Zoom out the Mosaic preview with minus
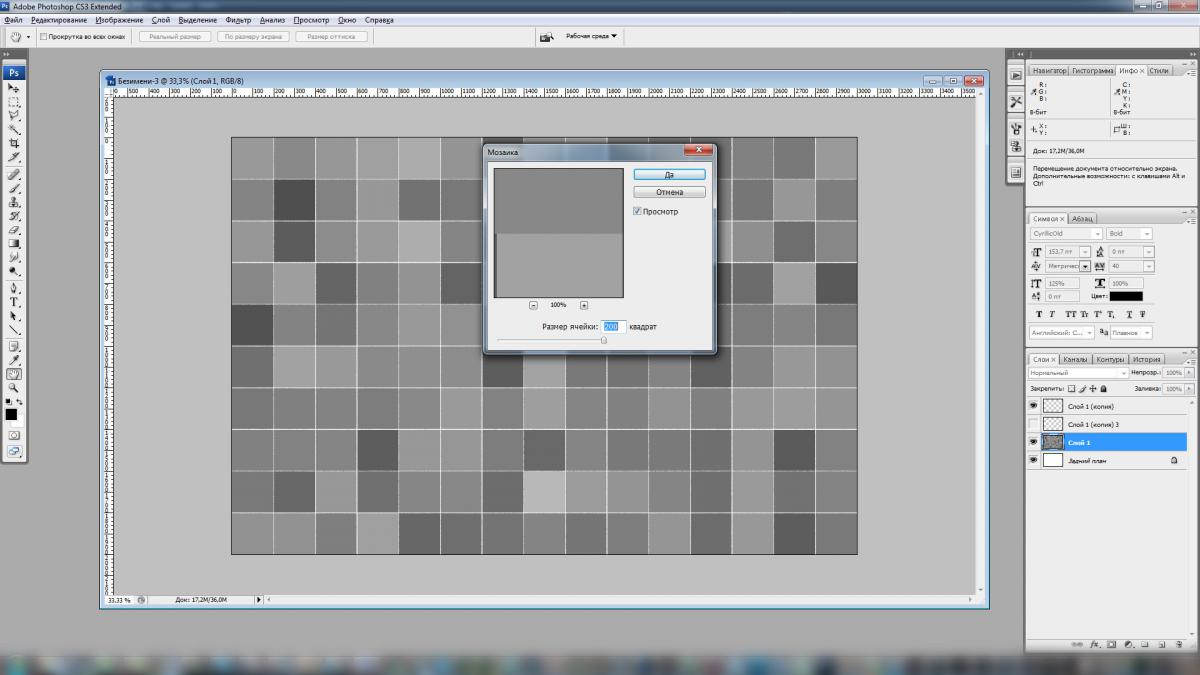This screenshot has width=1200, height=675. coord(533,305)
